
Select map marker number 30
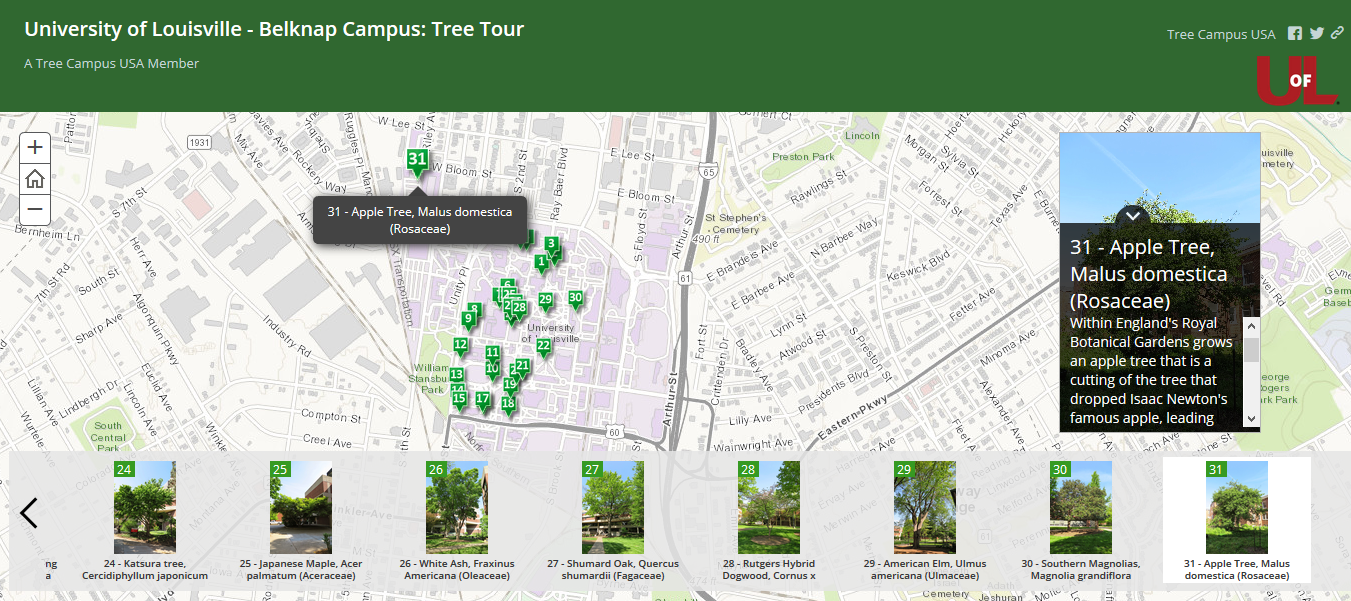[x=575, y=298]
